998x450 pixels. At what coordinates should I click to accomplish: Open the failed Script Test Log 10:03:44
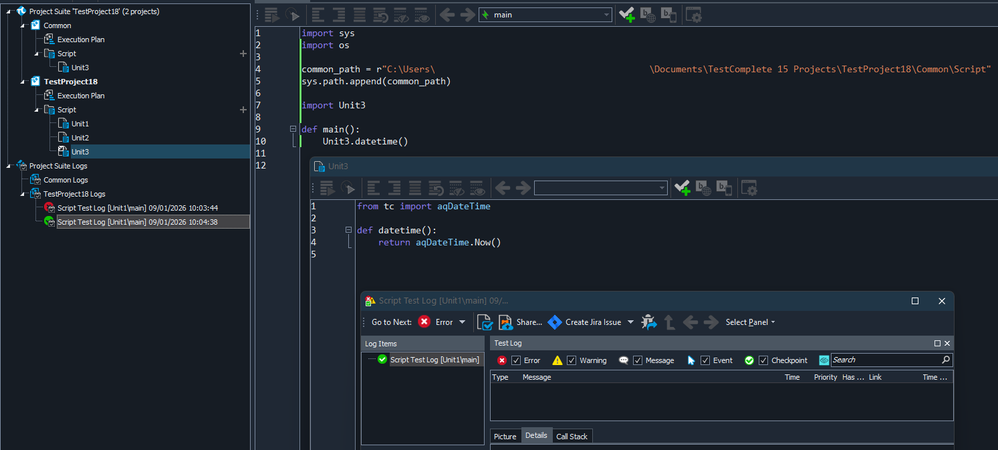click(137, 207)
